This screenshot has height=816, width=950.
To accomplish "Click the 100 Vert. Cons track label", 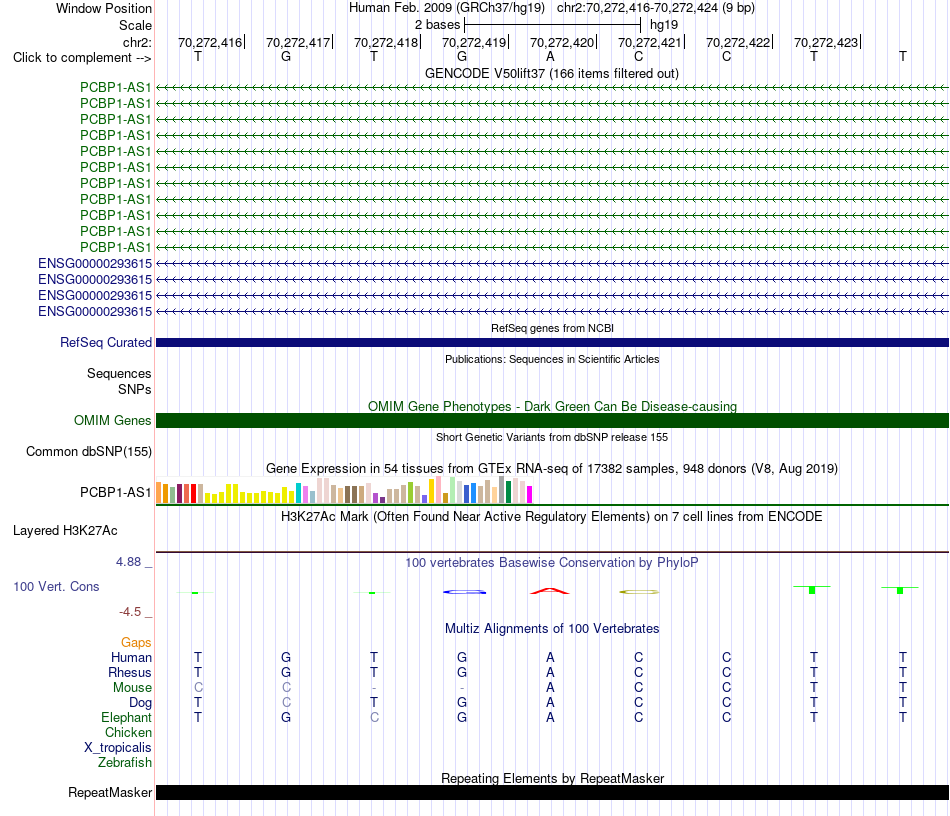I will tap(56, 586).
